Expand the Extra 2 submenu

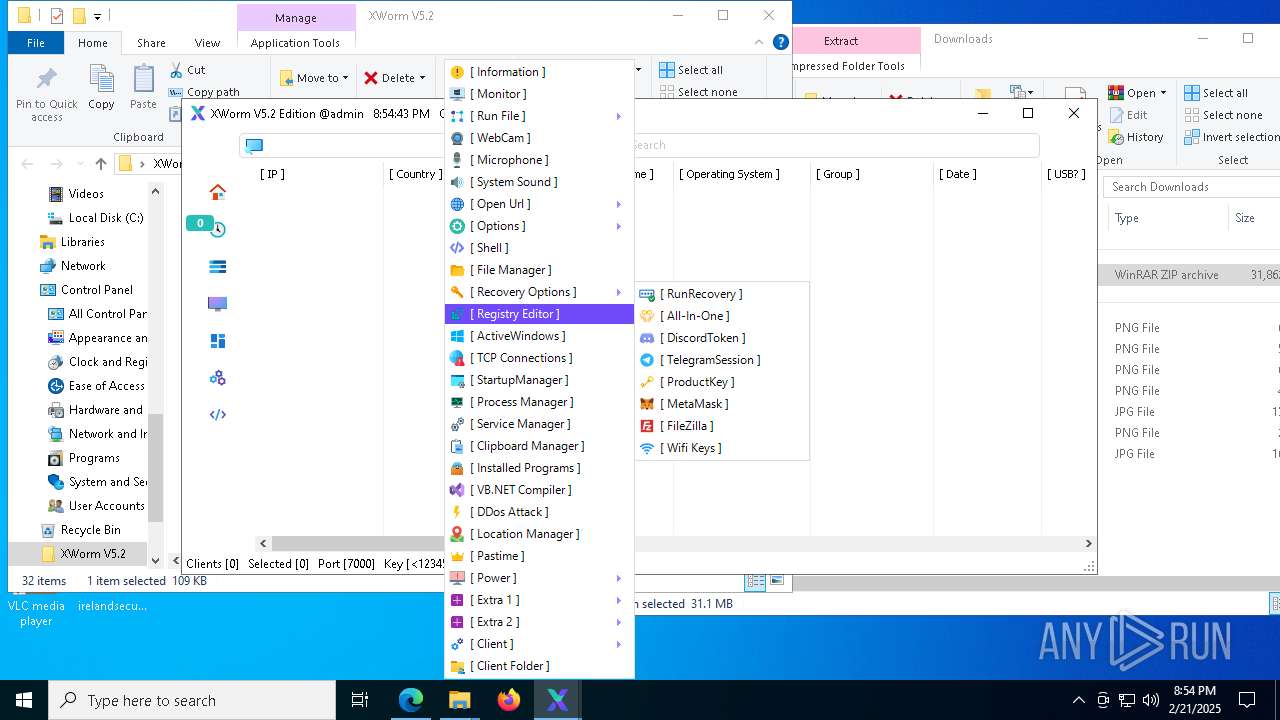539,622
